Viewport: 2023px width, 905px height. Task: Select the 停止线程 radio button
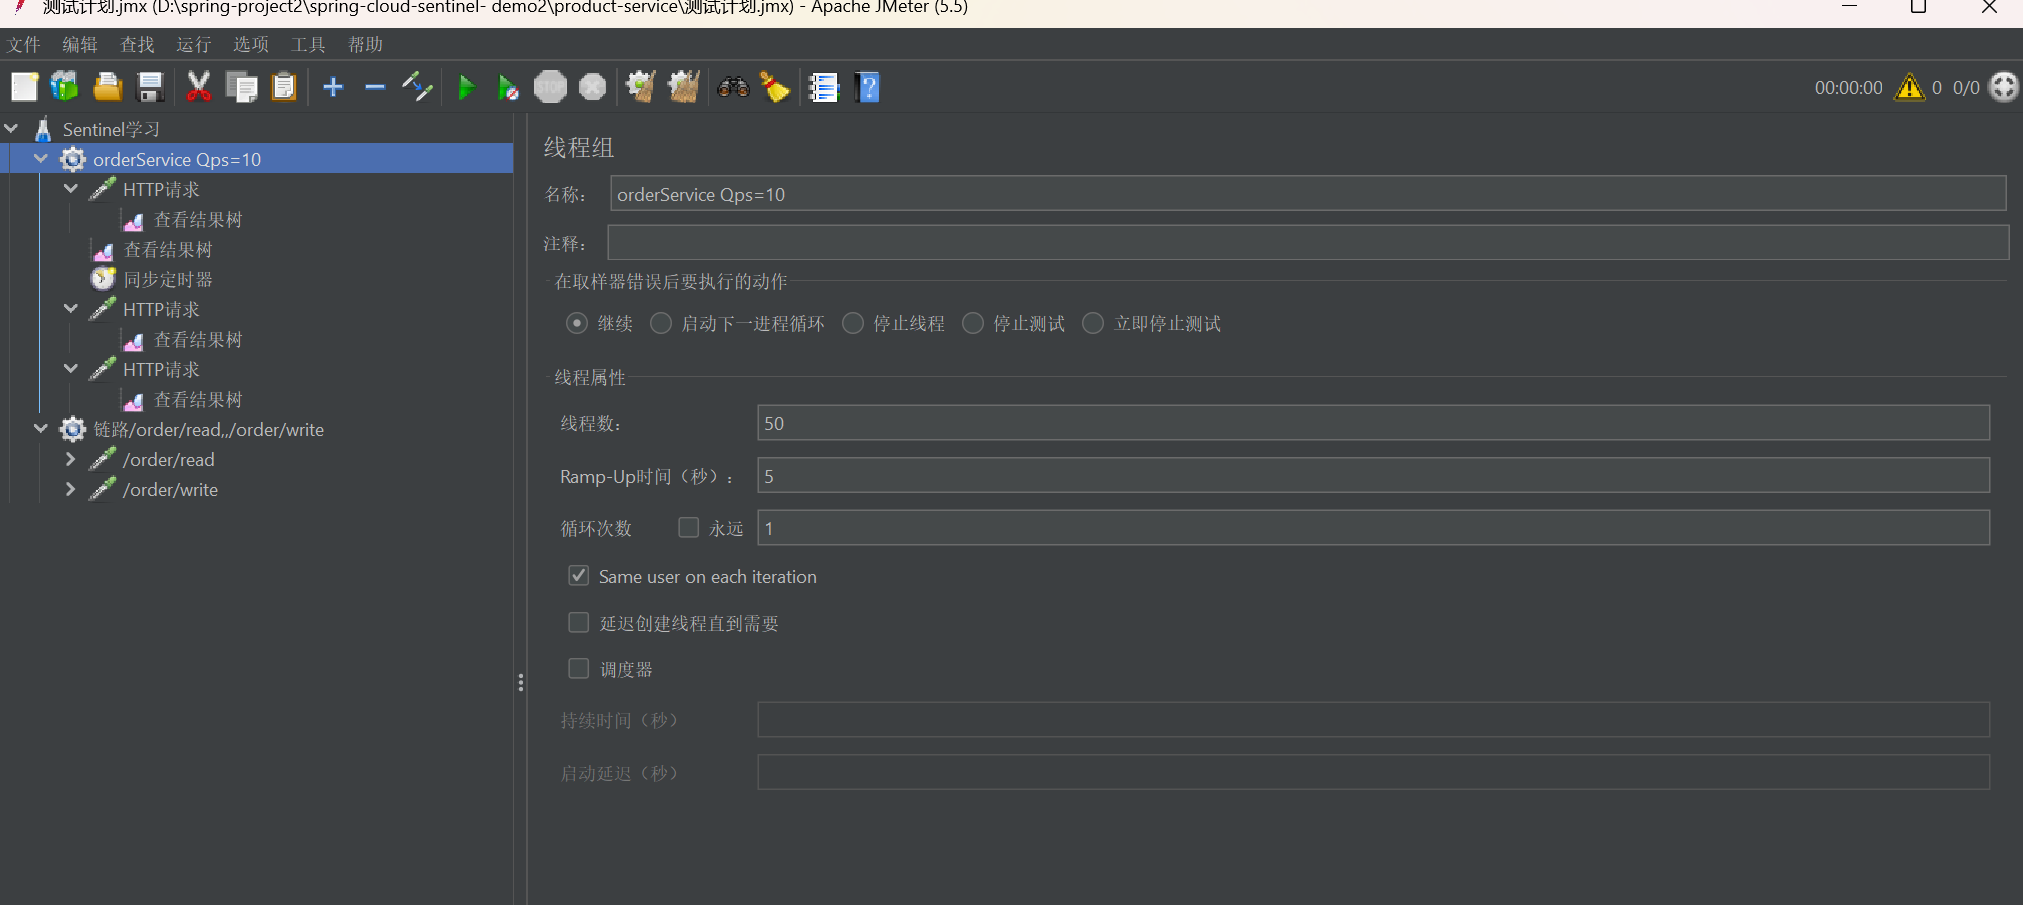click(853, 323)
